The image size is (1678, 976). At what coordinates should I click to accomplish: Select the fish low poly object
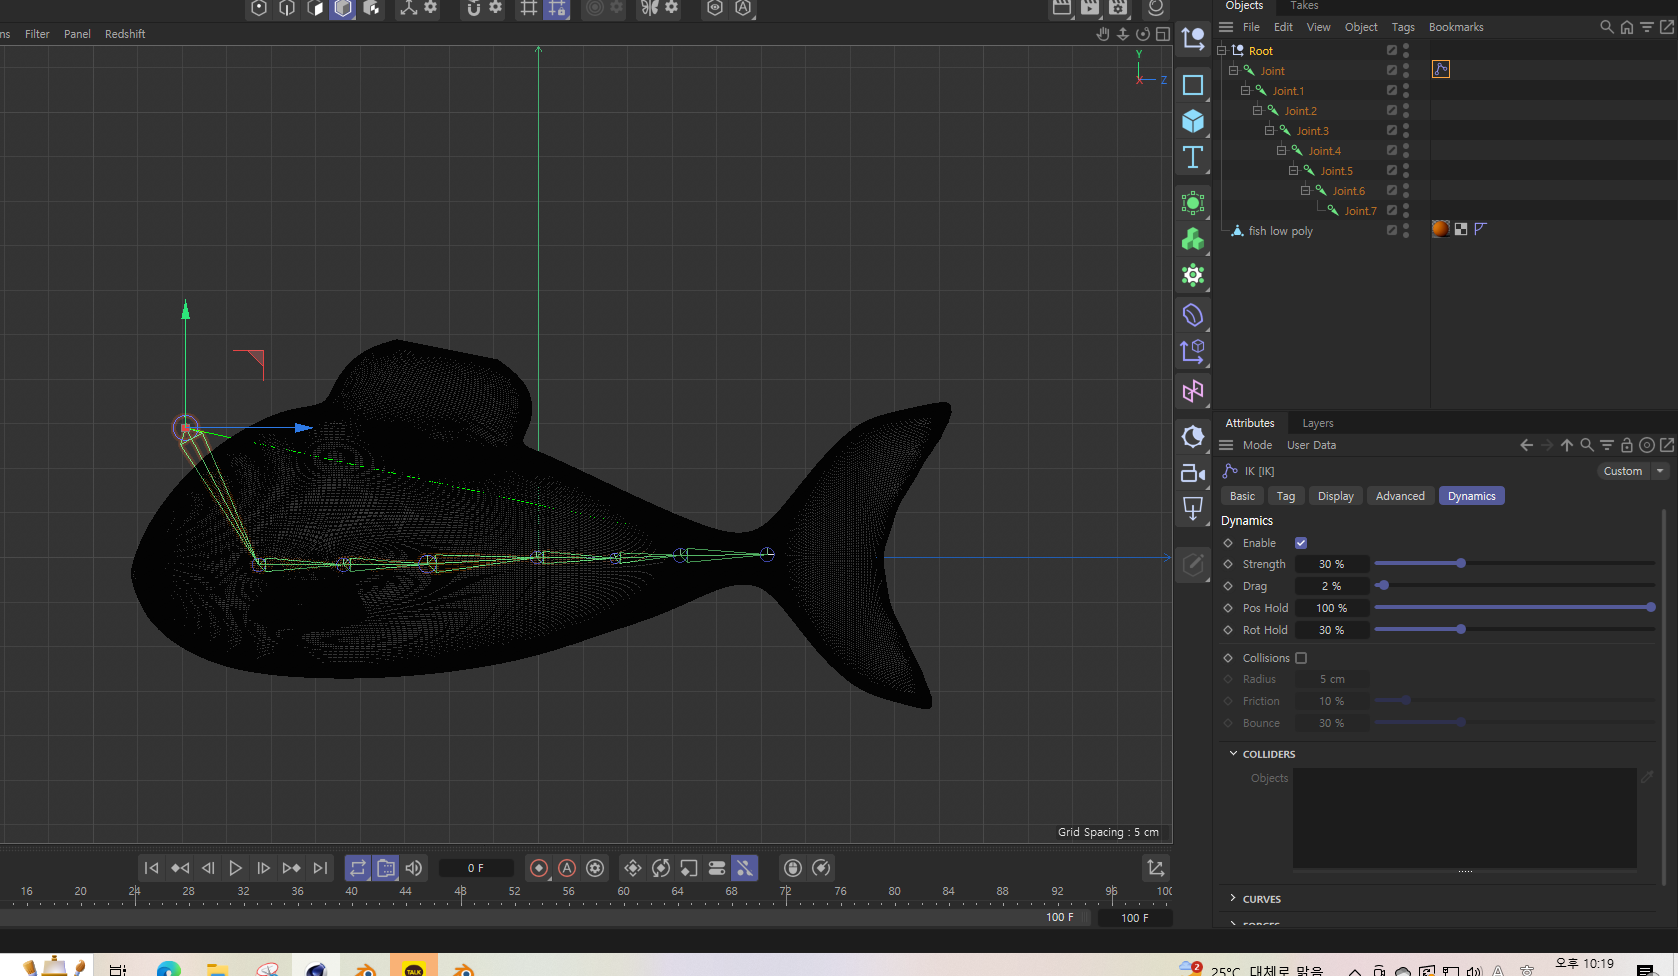point(1280,231)
